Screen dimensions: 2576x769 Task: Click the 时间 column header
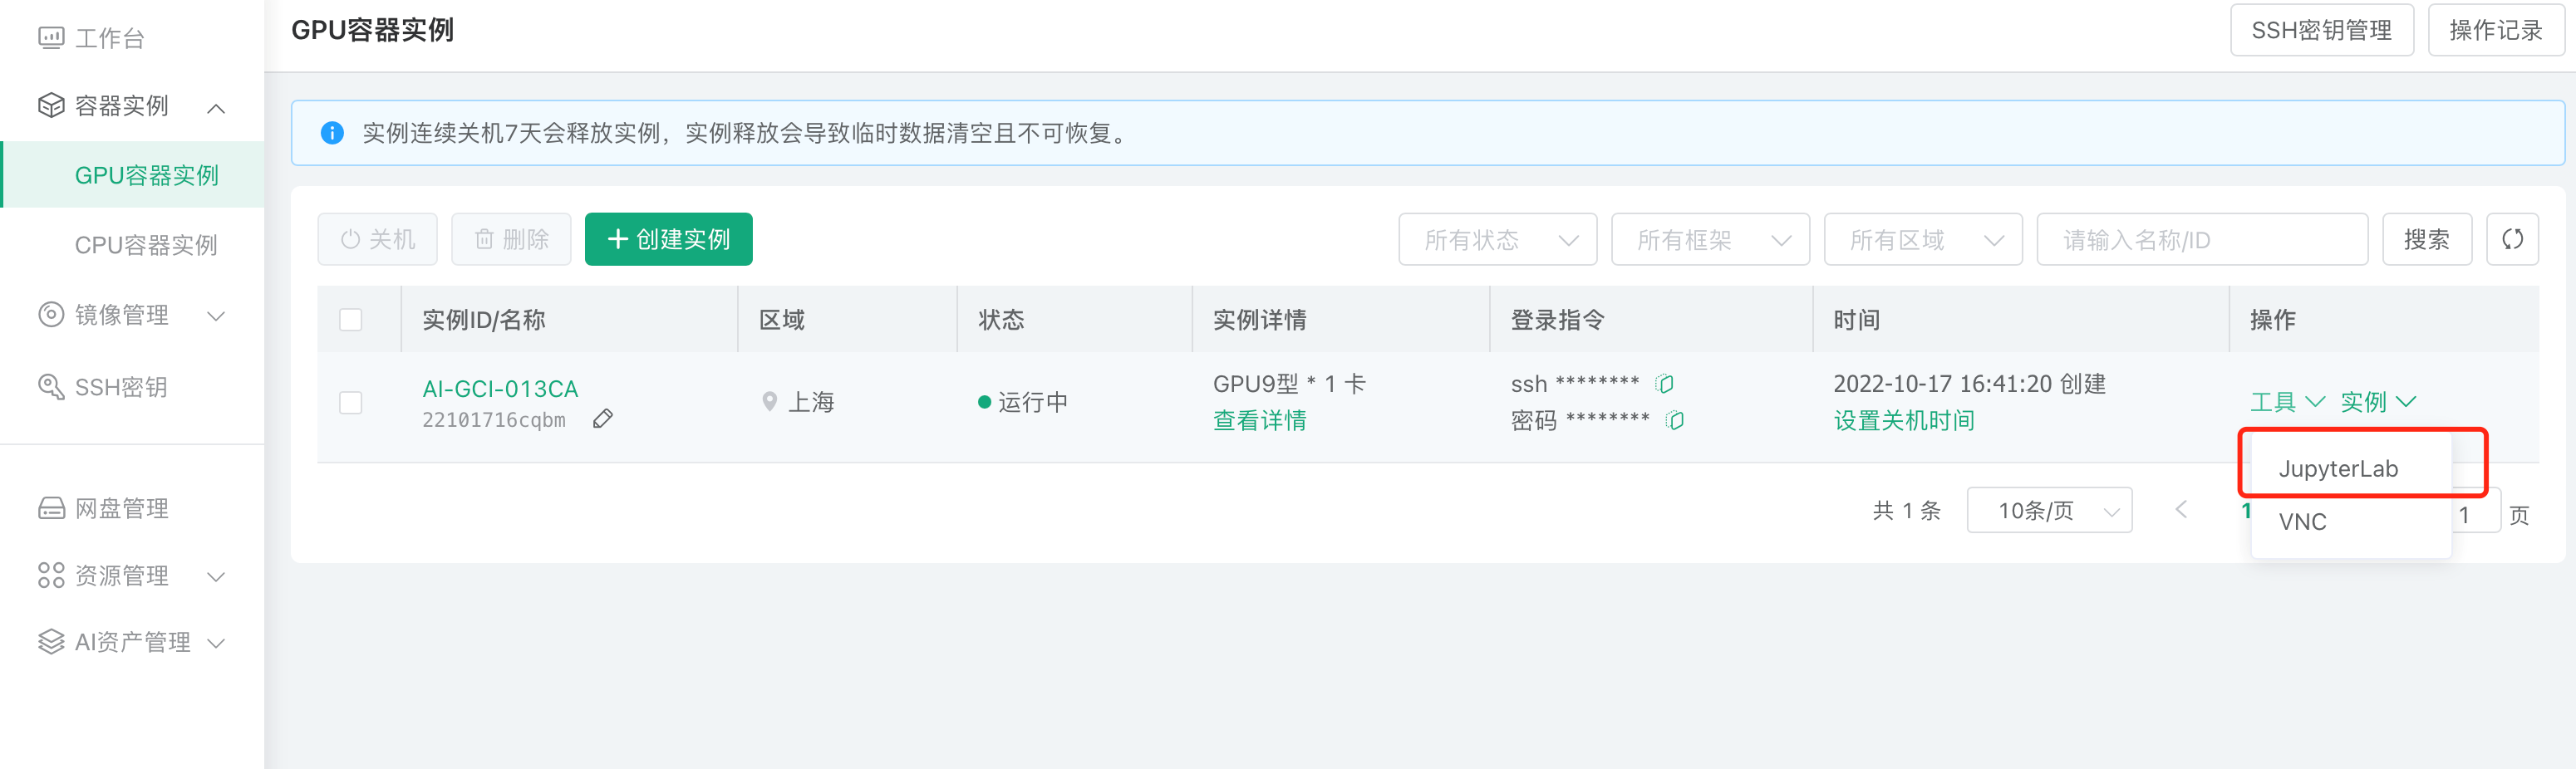coord(1856,319)
